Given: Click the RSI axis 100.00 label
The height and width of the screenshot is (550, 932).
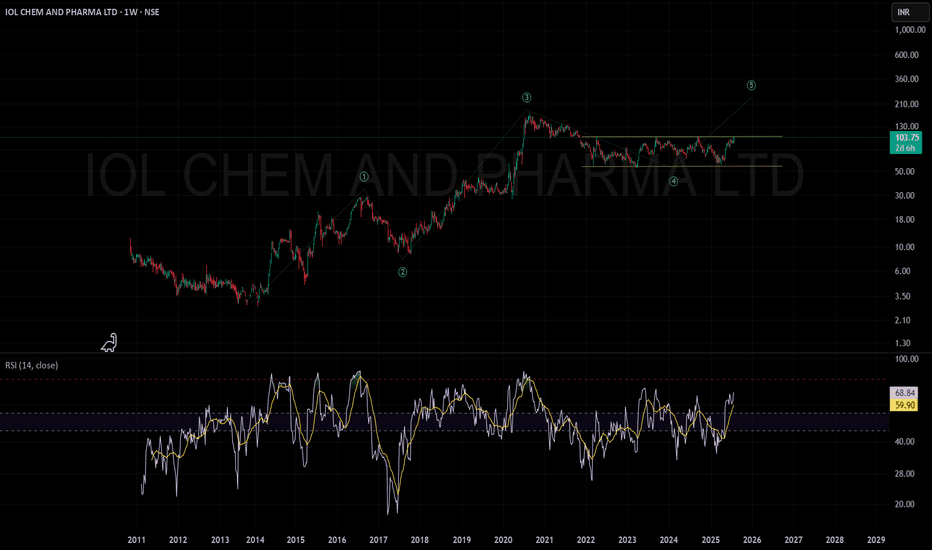Looking at the screenshot, I should pos(906,359).
